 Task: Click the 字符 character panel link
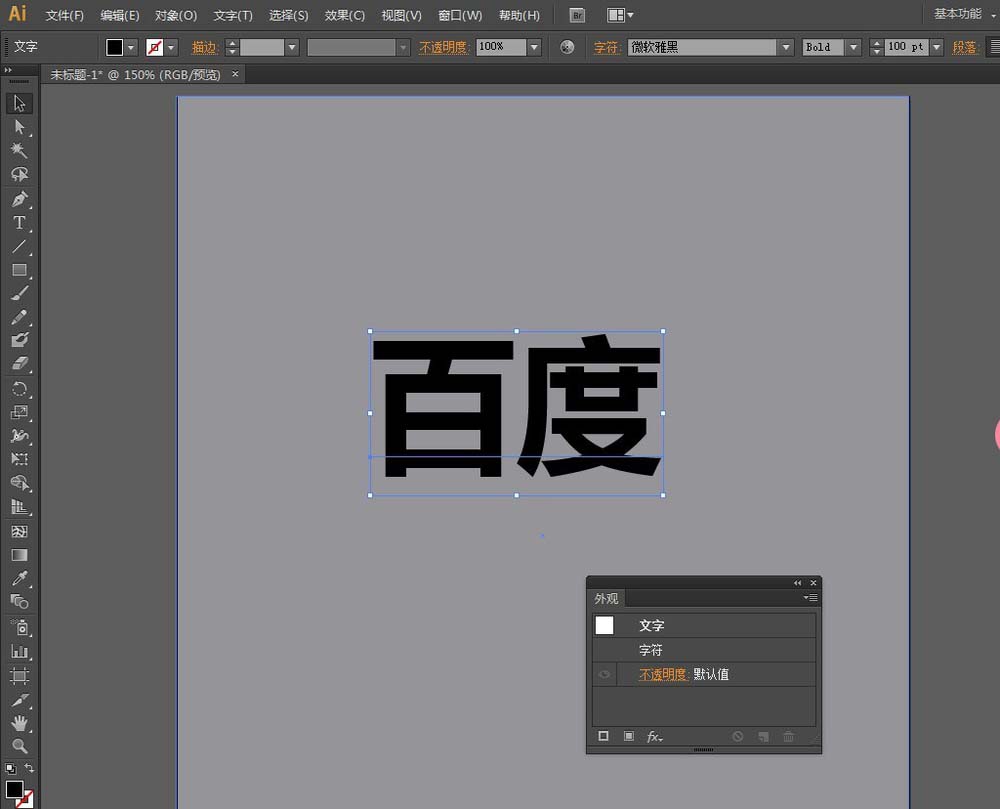pyautogui.click(x=607, y=47)
